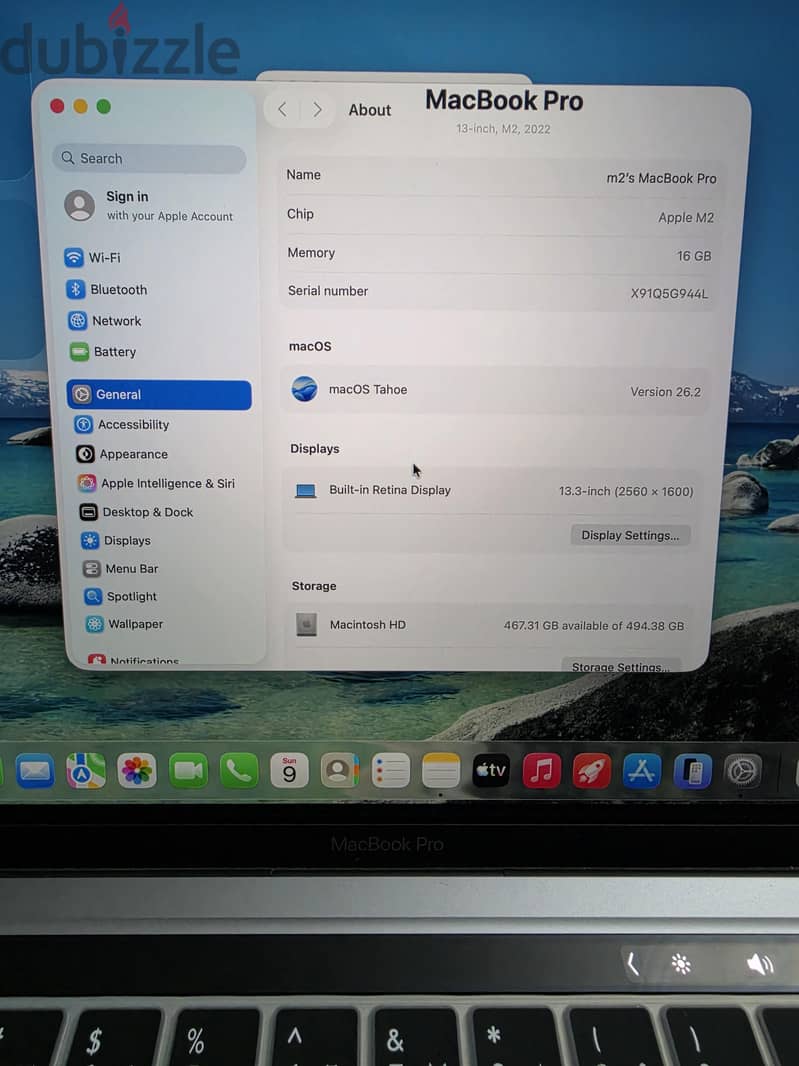Screen dimensions: 799x1066
Task: Click the Name row m2's MacBook Pro
Action: pos(501,177)
